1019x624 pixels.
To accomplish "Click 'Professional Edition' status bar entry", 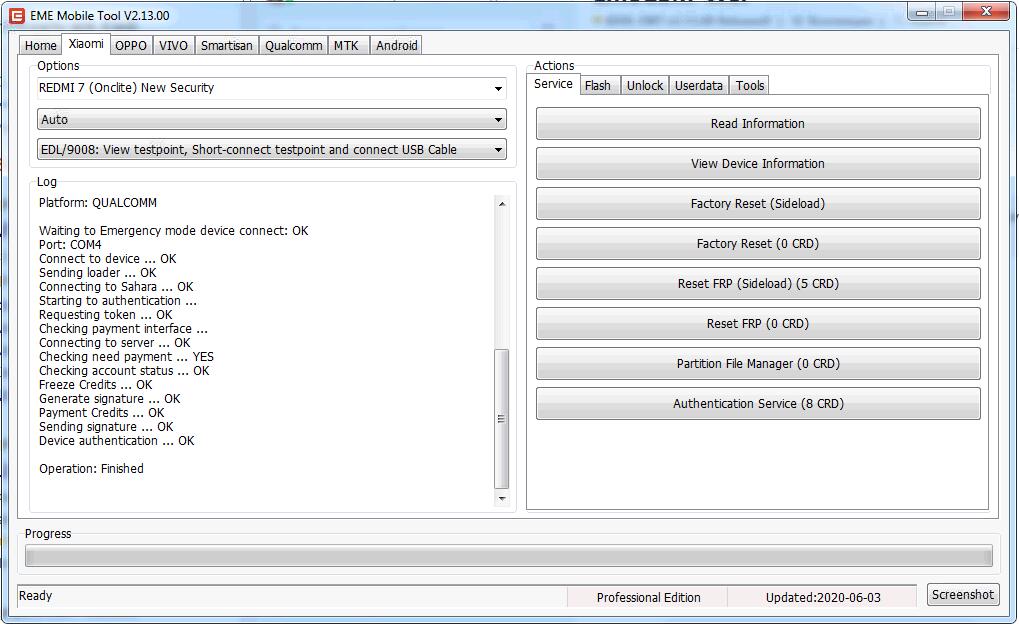I will 649,597.
